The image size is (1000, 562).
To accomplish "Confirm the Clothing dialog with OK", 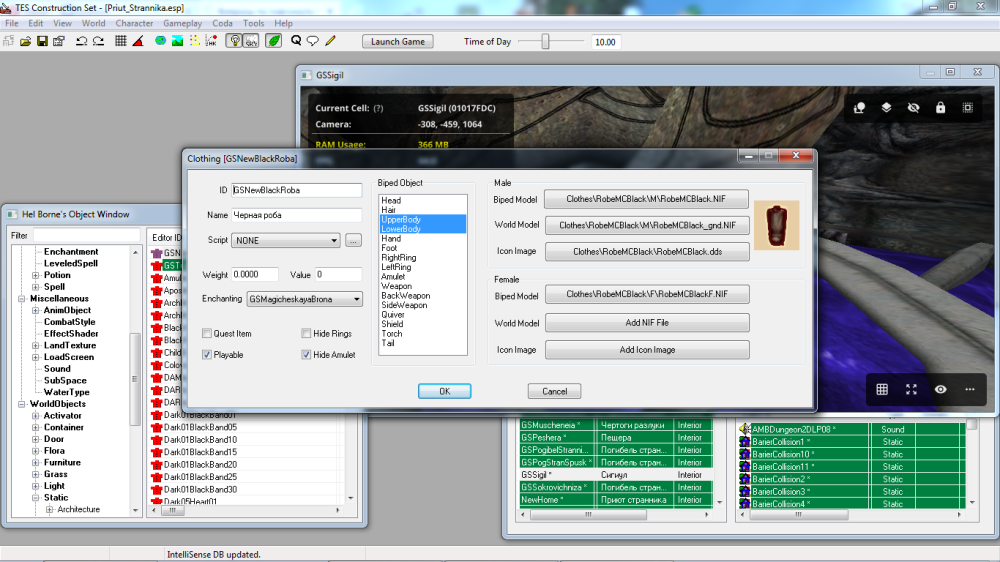I will pyautogui.click(x=445, y=391).
